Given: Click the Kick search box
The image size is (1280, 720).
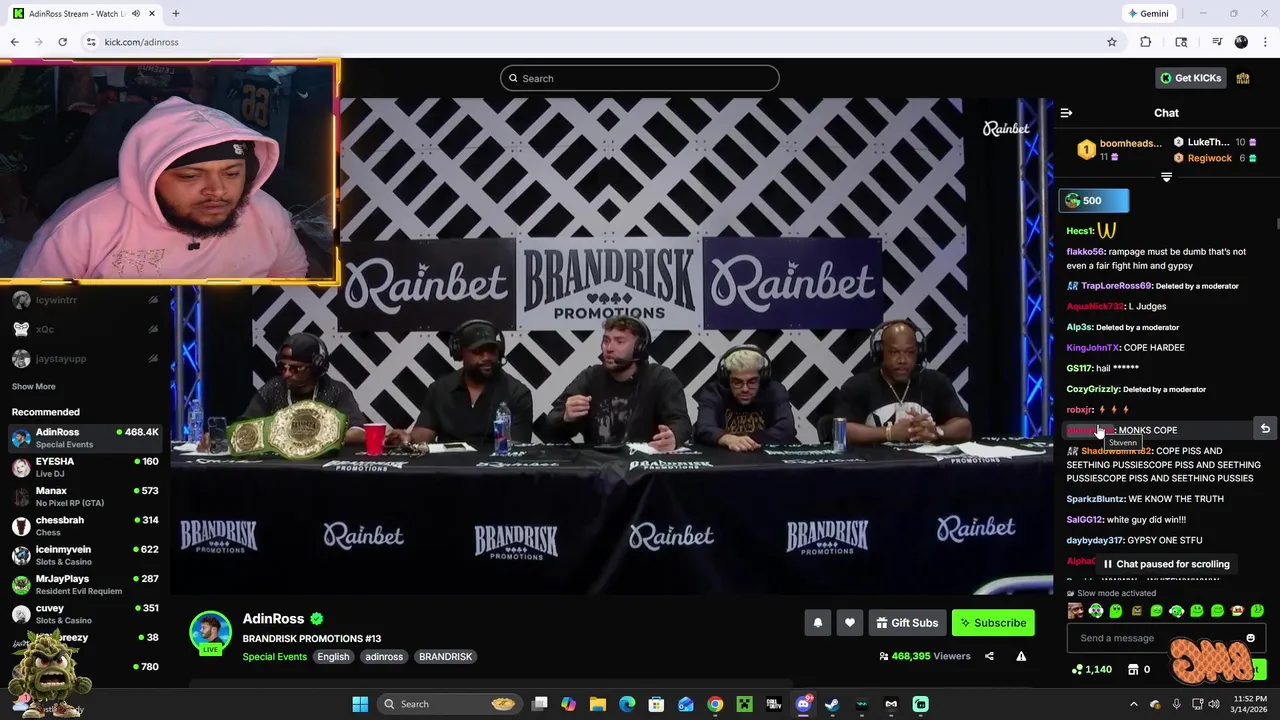Looking at the screenshot, I should pos(640,78).
